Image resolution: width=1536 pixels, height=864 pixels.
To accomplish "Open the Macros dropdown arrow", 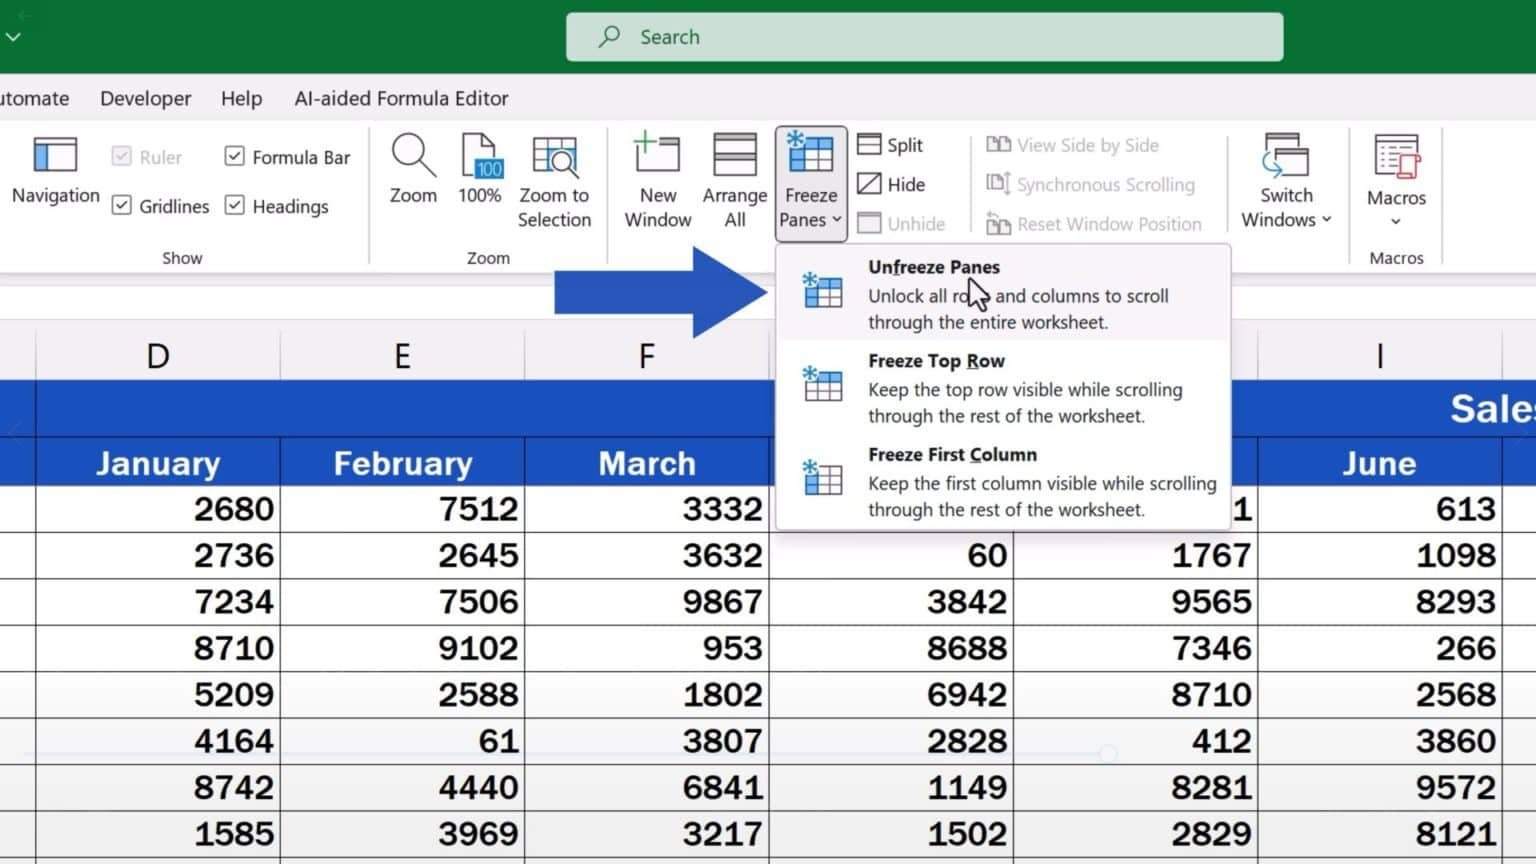I will (x=1395, y=222).
